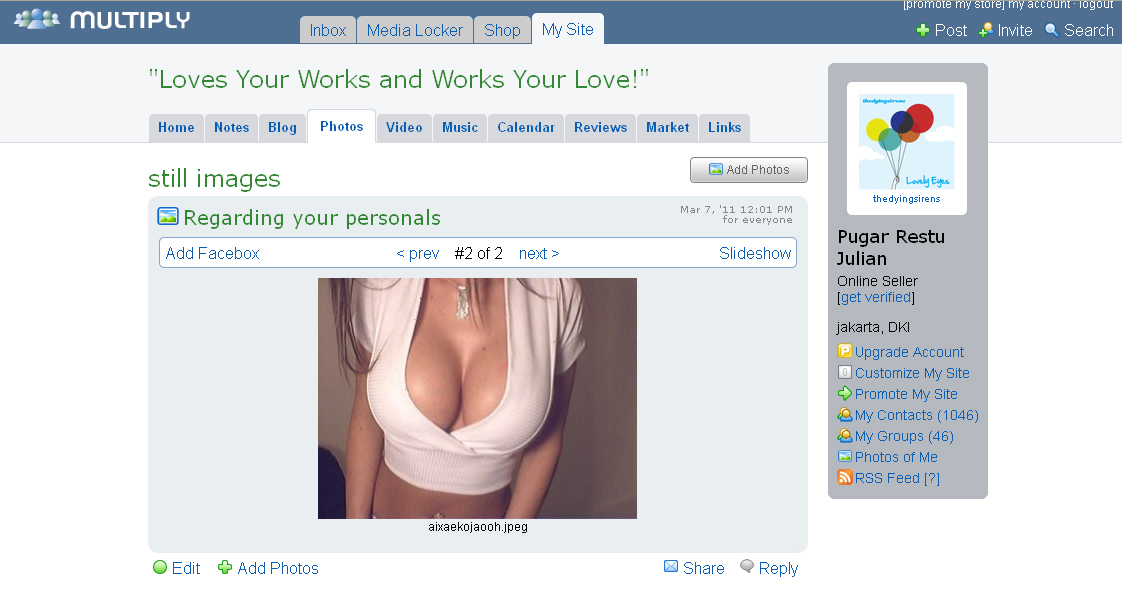
Task: Open the Inbox tab
Action: 328,30
